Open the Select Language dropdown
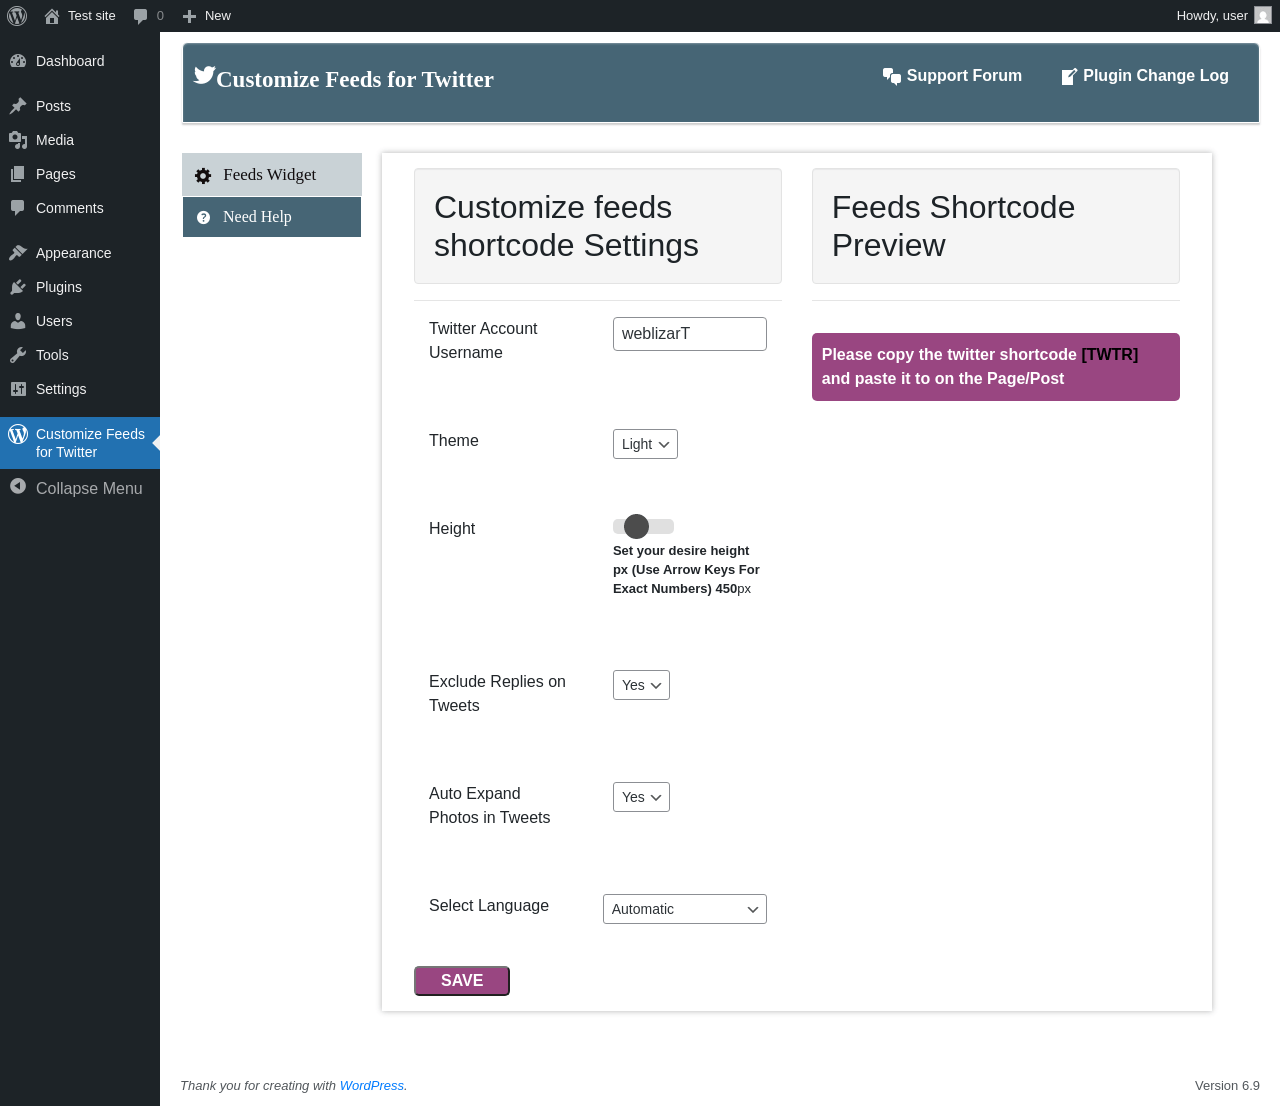 [x=685, y=909]
